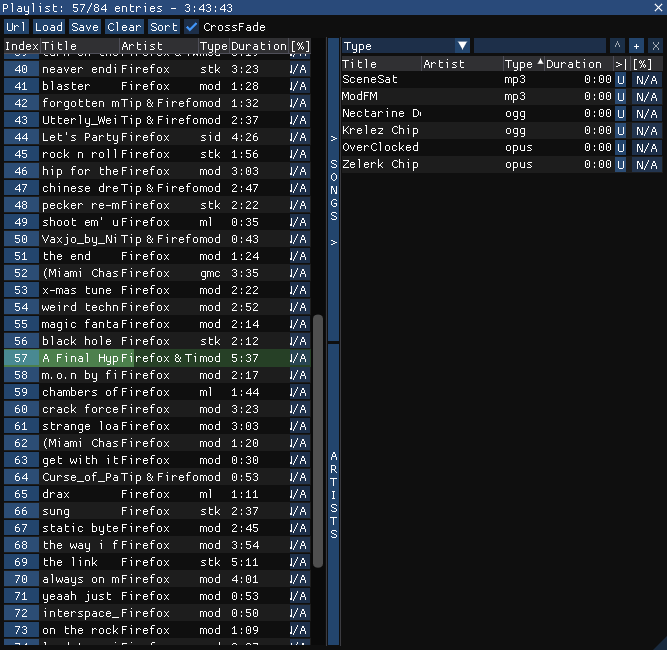This screenshot has width=667, height=650.
Task: Sort playlist by Title column header
Action: tap(79, 46)
